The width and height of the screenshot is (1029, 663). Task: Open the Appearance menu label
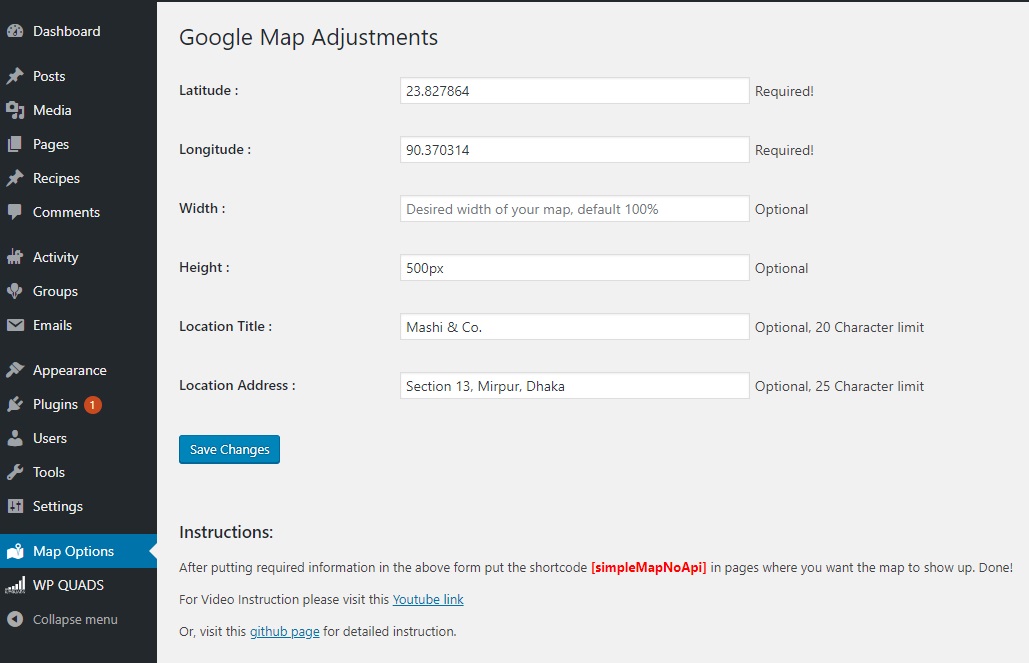(x=70, y=370)
